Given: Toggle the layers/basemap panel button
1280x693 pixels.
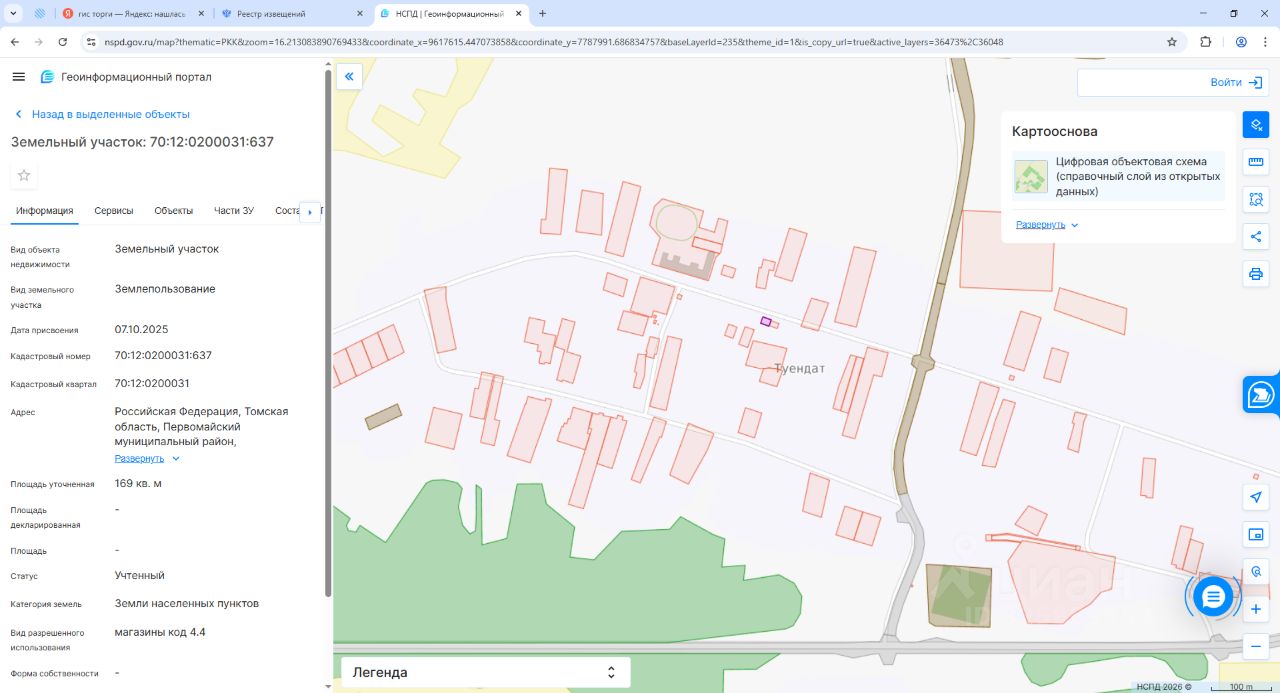Looking at the screenshot, I should pyautogui.click(x=1256, y=125).
